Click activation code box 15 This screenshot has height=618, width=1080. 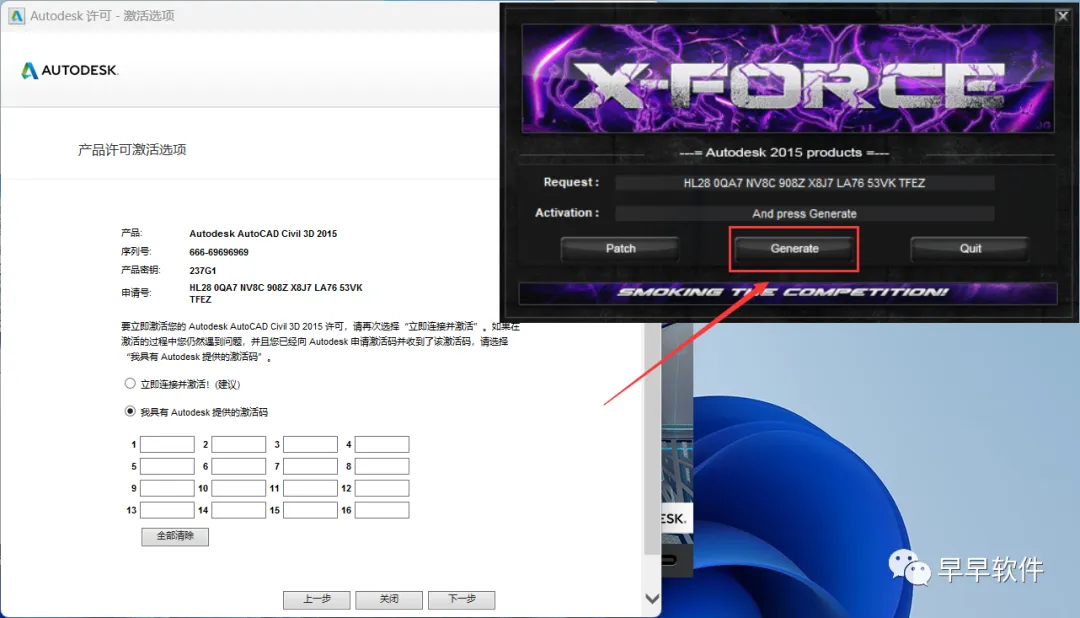click(x=311, y=511)
